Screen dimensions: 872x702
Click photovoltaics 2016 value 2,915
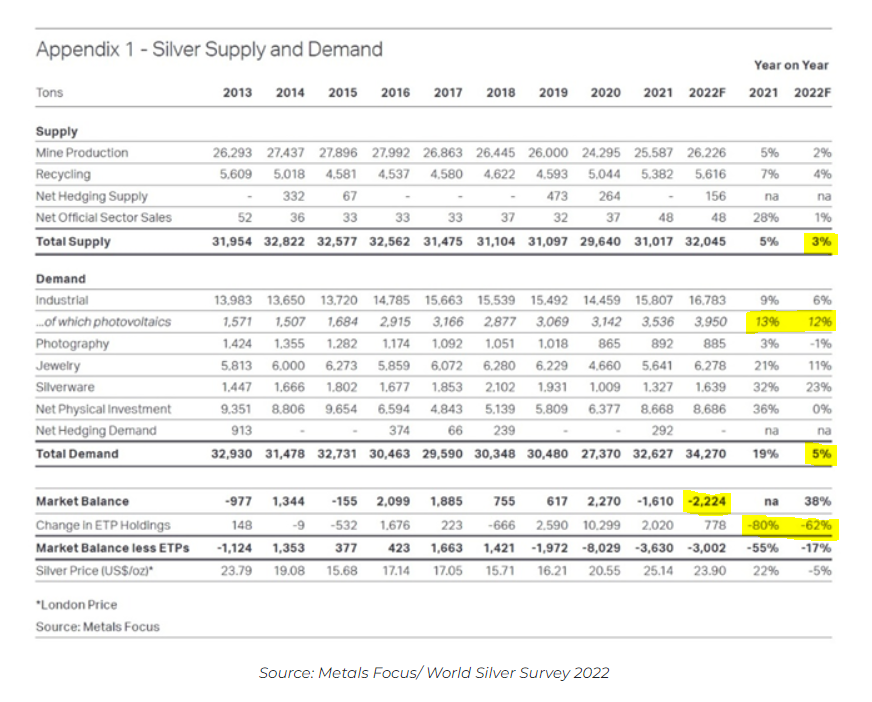click(395, 322)
